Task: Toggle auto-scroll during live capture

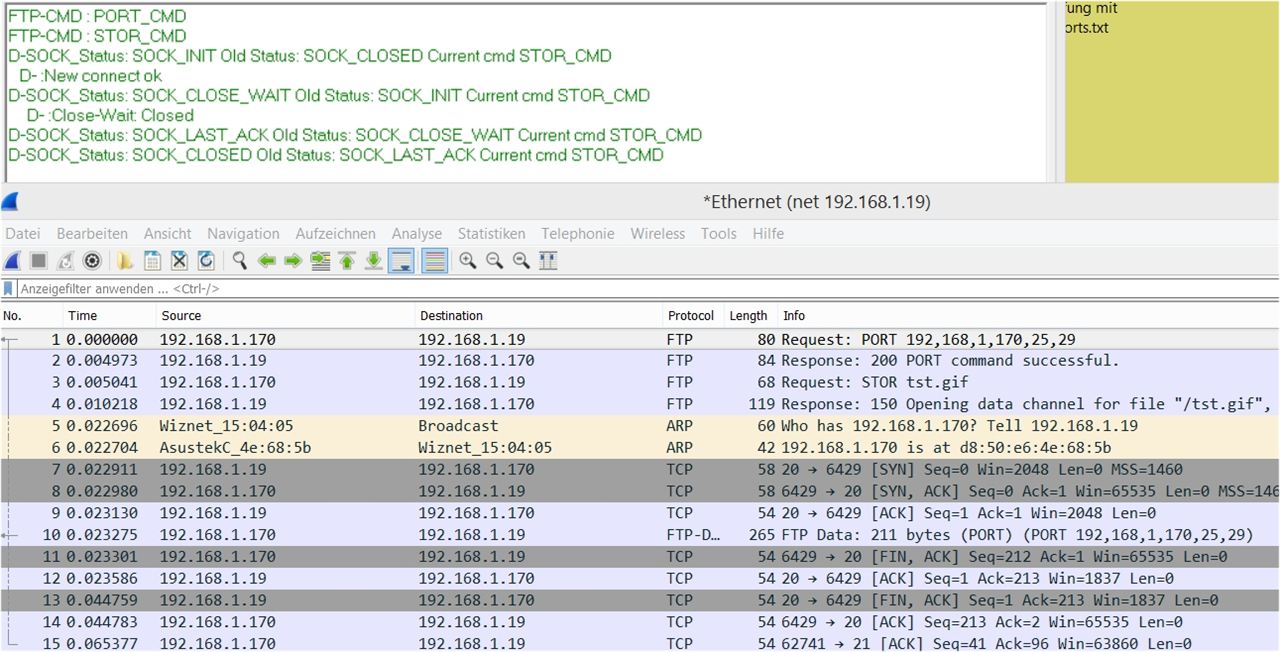Action: click(x=401, y=261)
